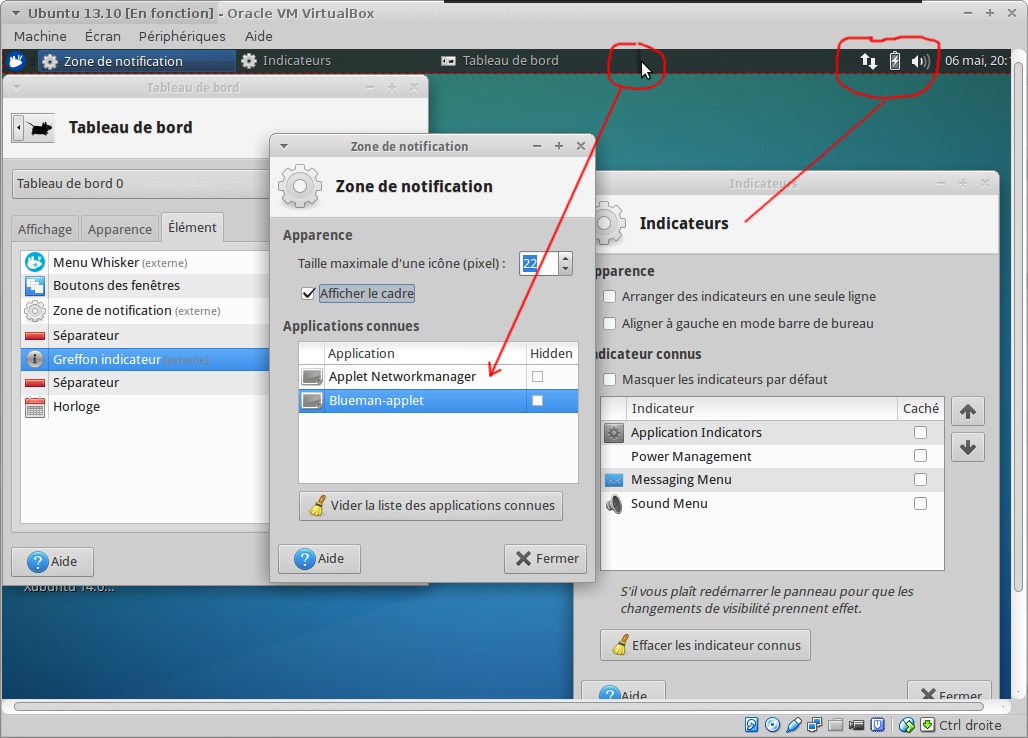Screen dimensions: 1028x738
Task: Increase the maximum icon size stepper
Action: (565, 258)
